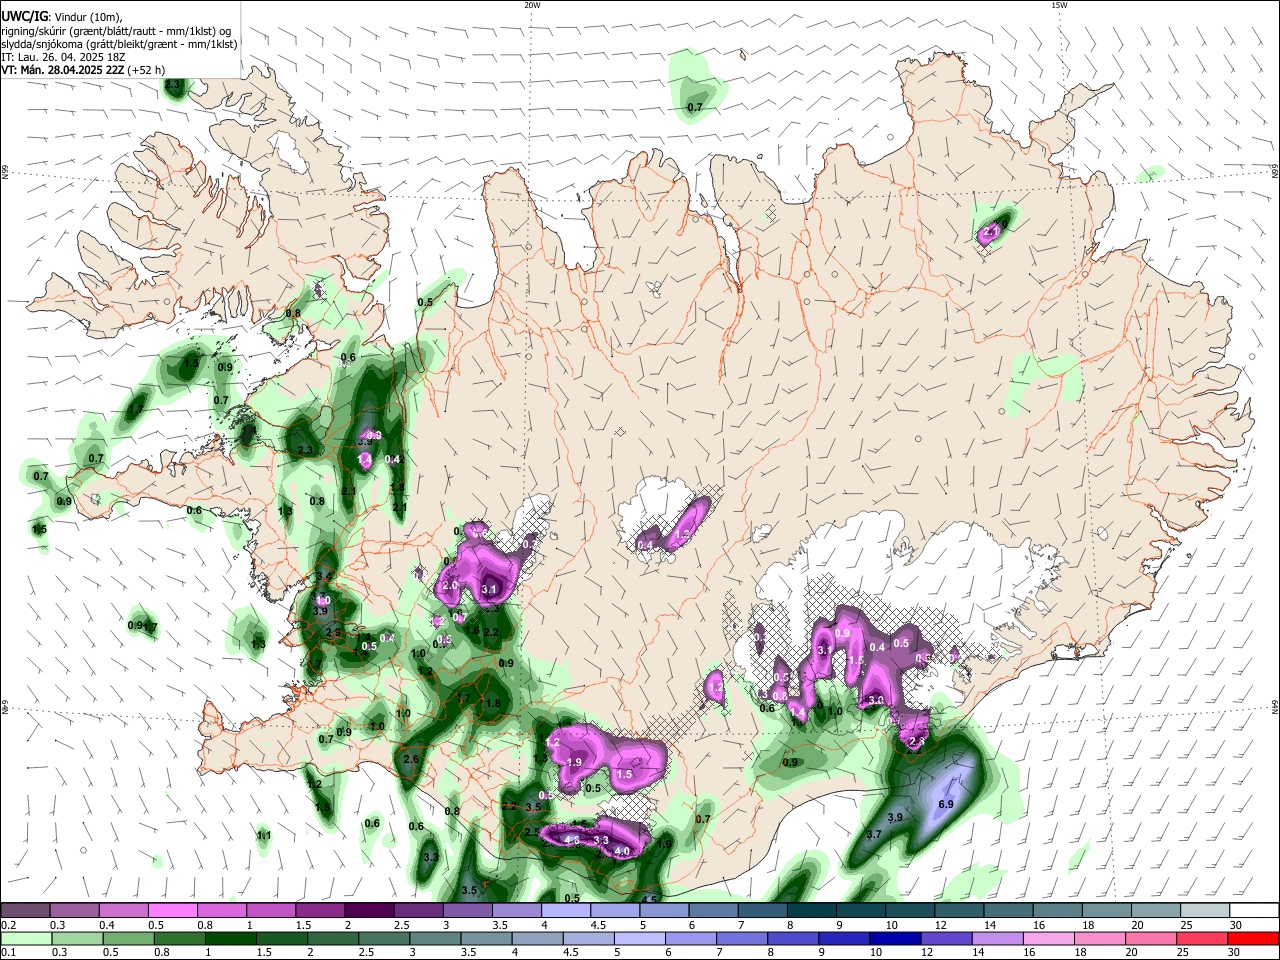Viewport: 1280px width, 960px height.
Task: Select the white swatch after 30 in snow legend
Action: tap(1254, 910)
